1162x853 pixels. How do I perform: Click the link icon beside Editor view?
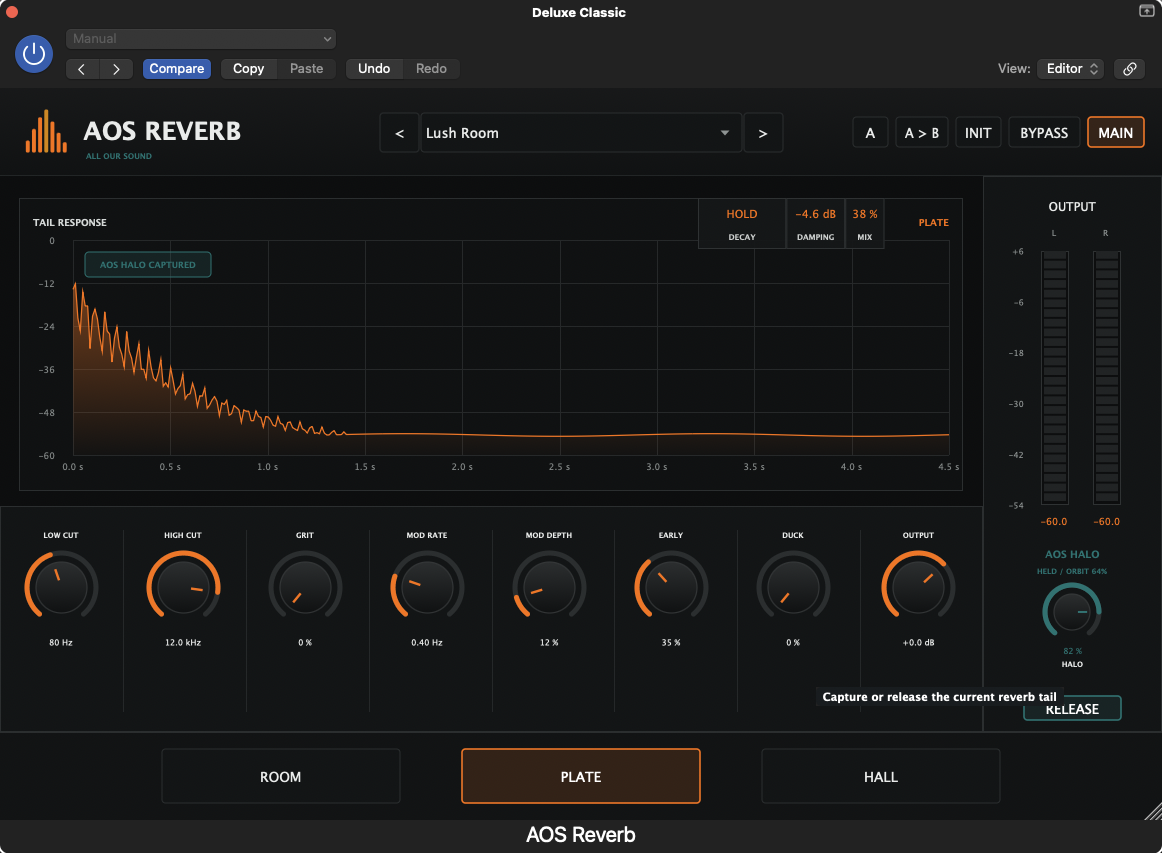click(1129, 69)
